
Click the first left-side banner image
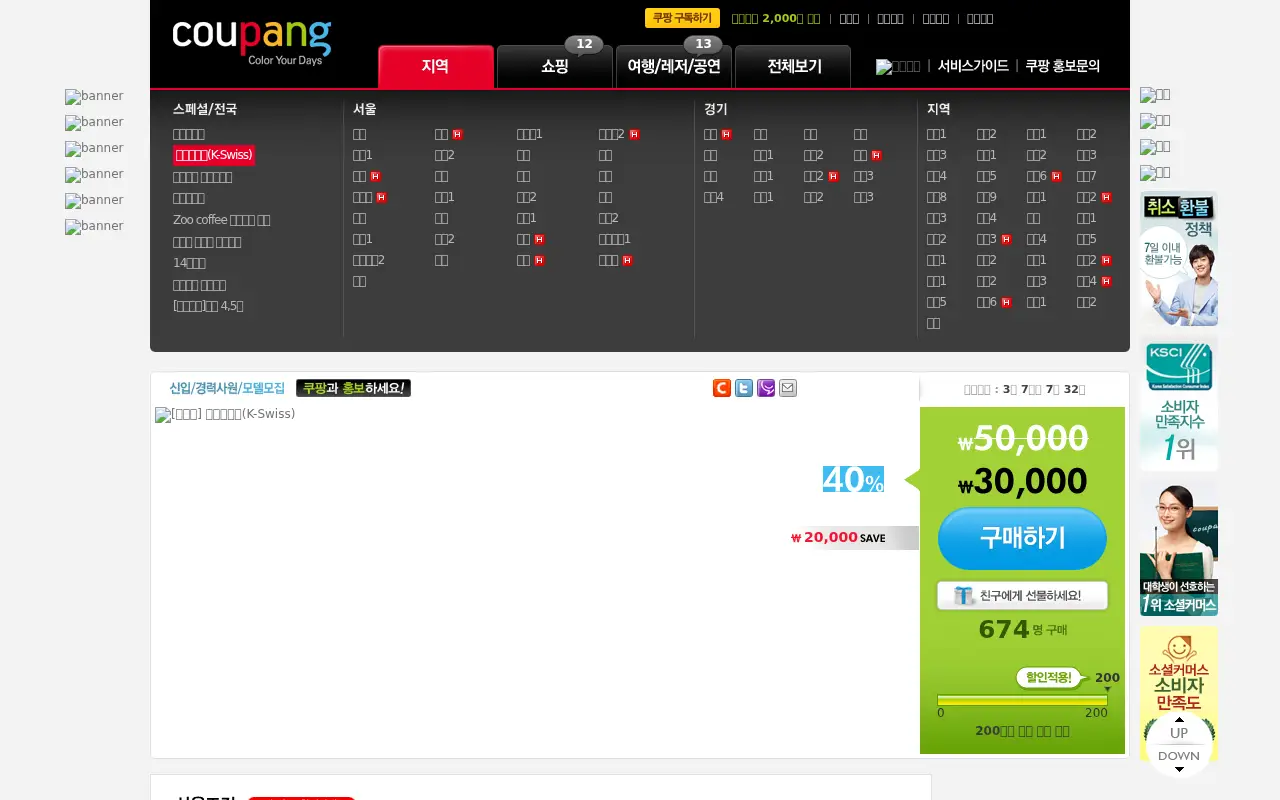pyautogui.click(x=94, y=97)
